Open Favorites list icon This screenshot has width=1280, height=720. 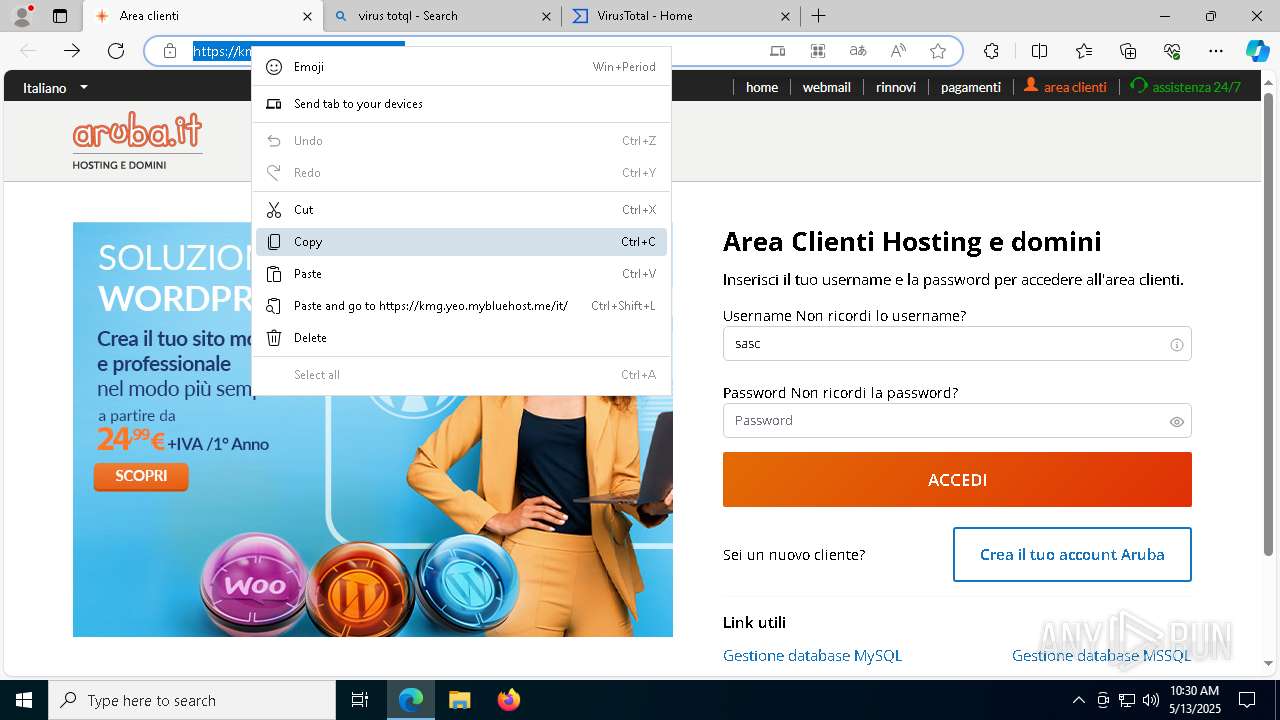[x=1084, y=51]
